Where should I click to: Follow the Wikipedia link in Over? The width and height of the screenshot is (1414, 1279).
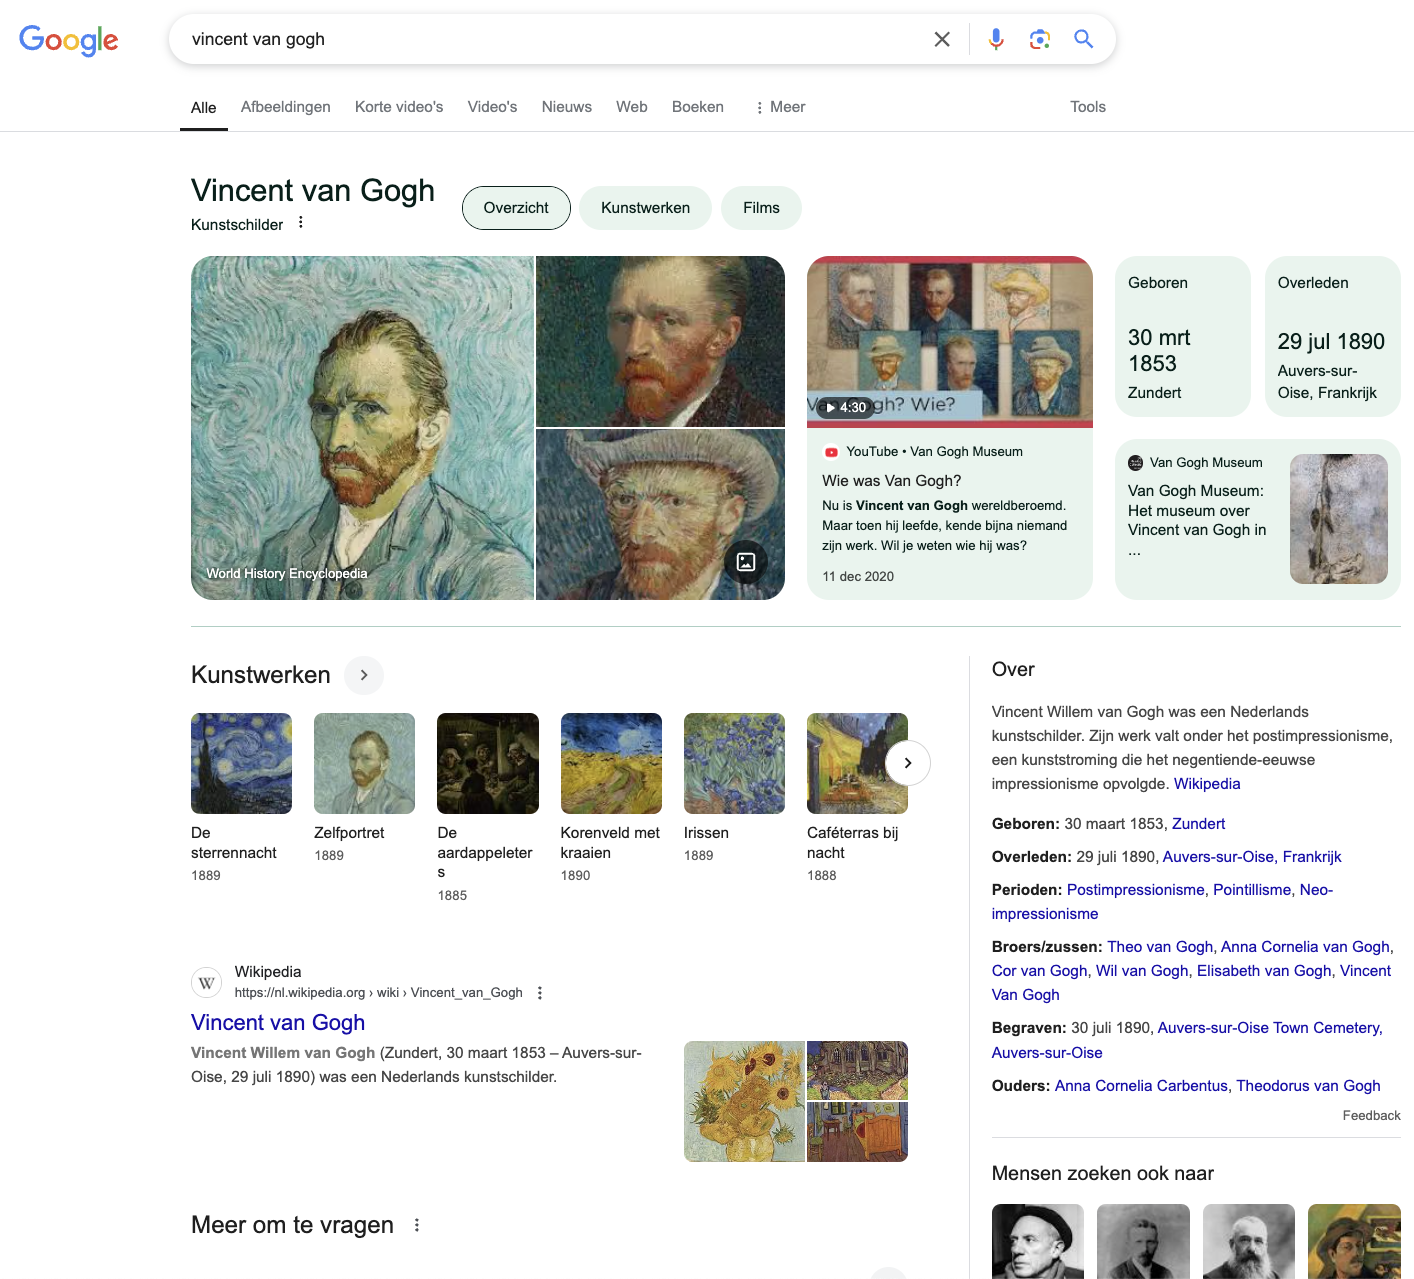[1207, 784]
